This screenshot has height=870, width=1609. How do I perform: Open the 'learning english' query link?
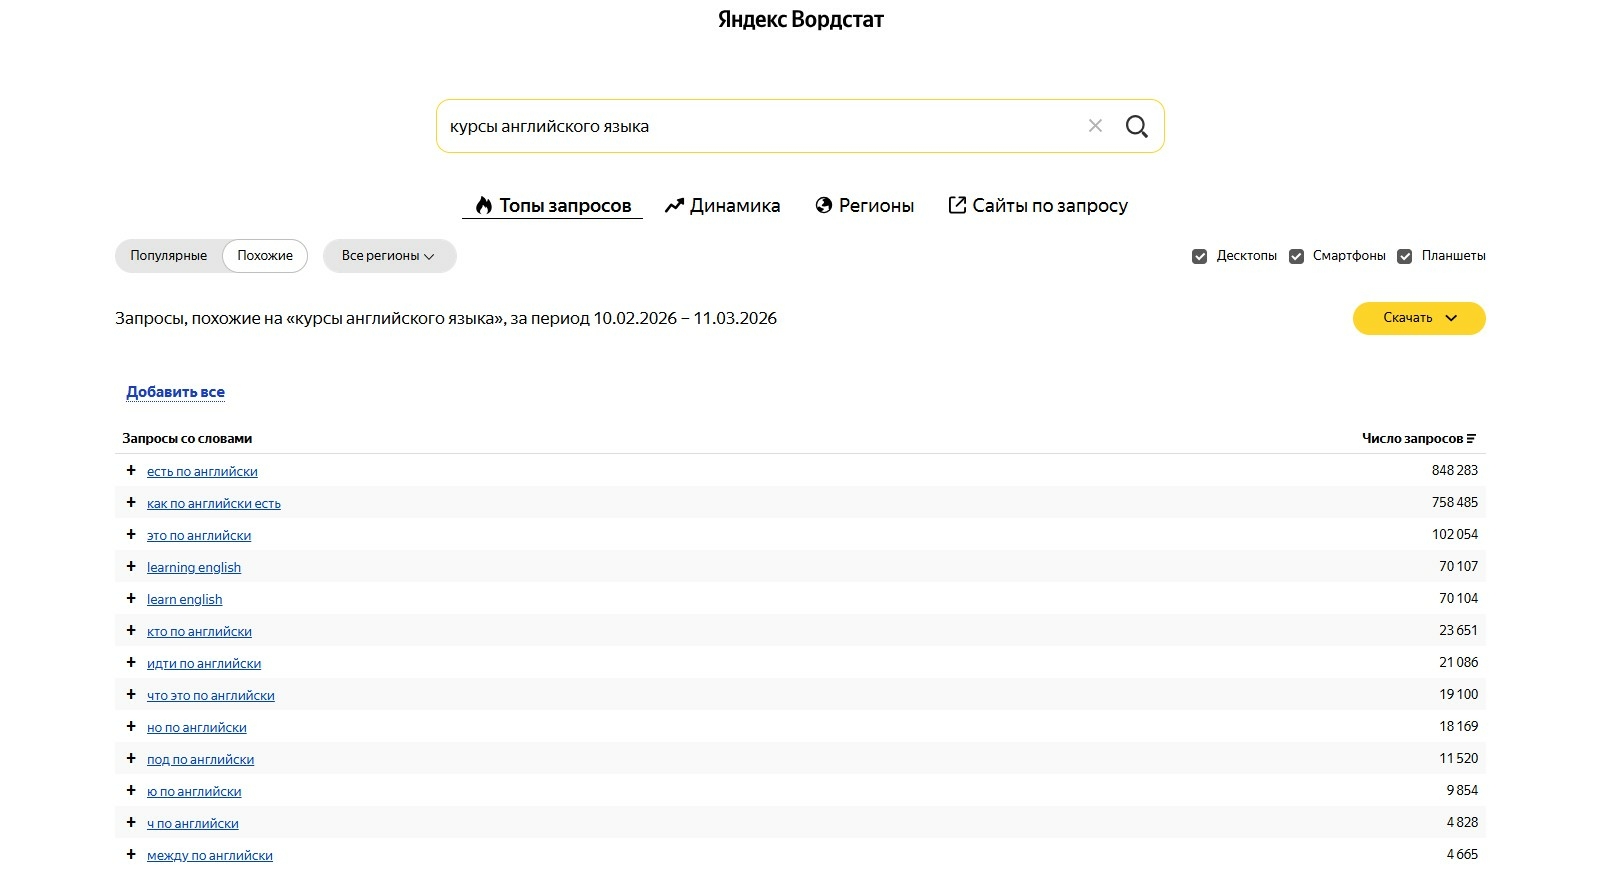(x=194, y=567)
